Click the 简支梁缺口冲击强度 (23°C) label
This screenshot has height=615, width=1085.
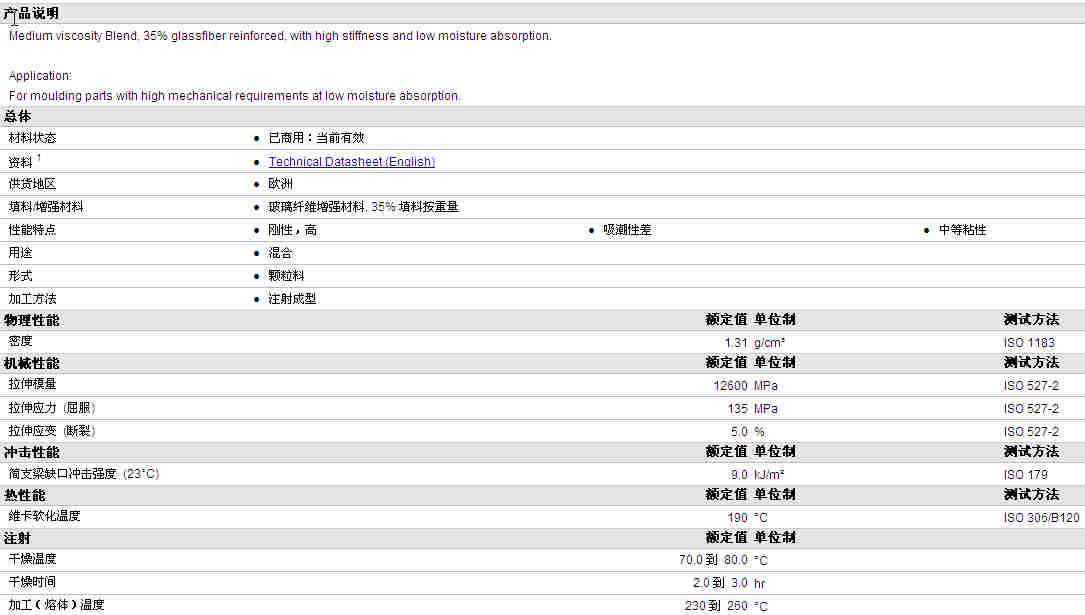click(84, 474)
